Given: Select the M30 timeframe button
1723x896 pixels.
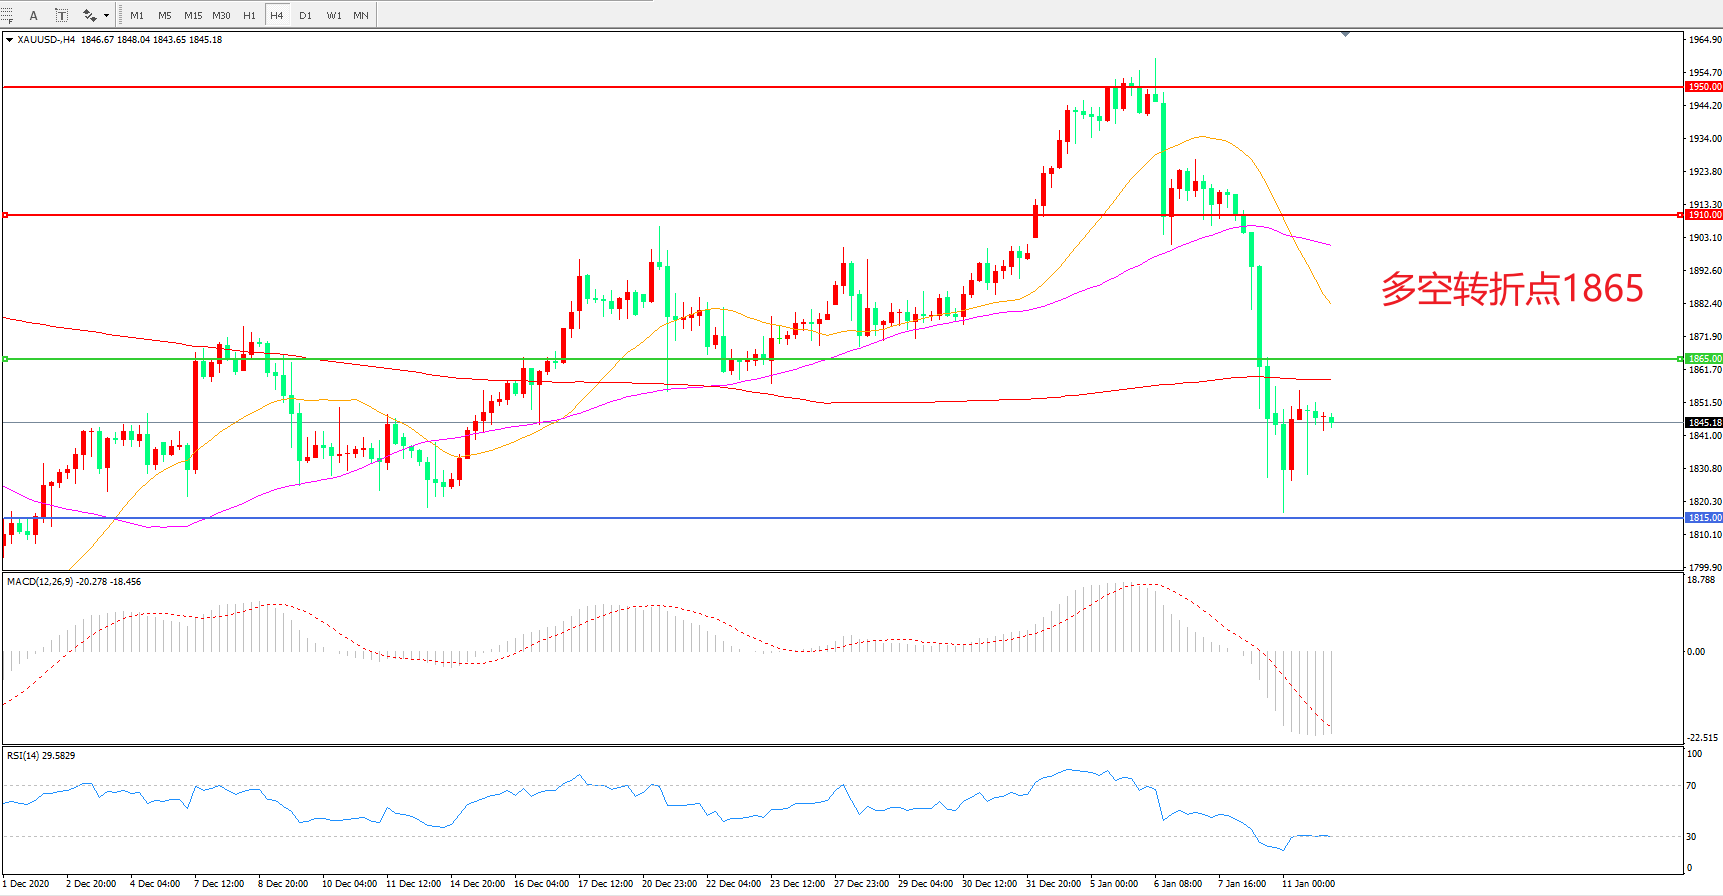Looking at the screenshot, I should coord(221,15).
